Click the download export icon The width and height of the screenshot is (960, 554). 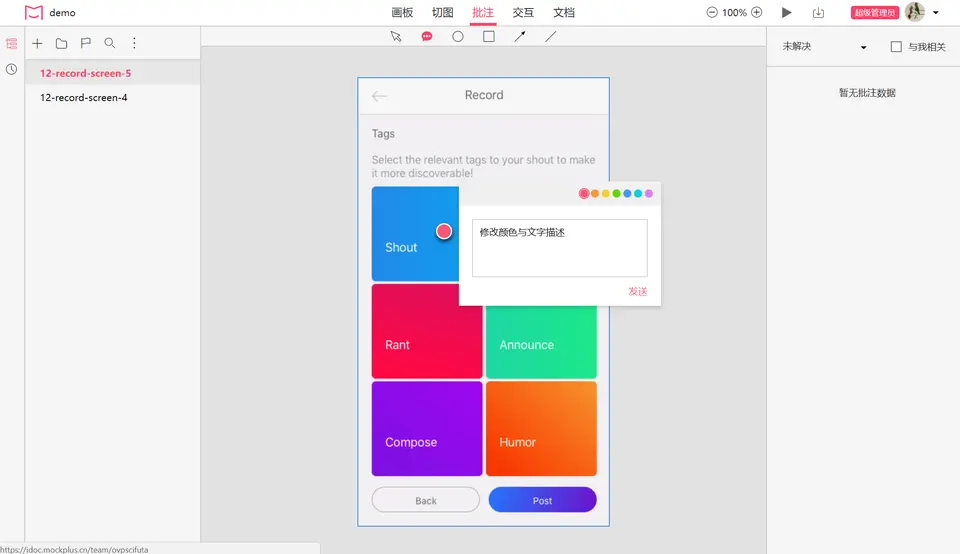(x=819, y=12)
